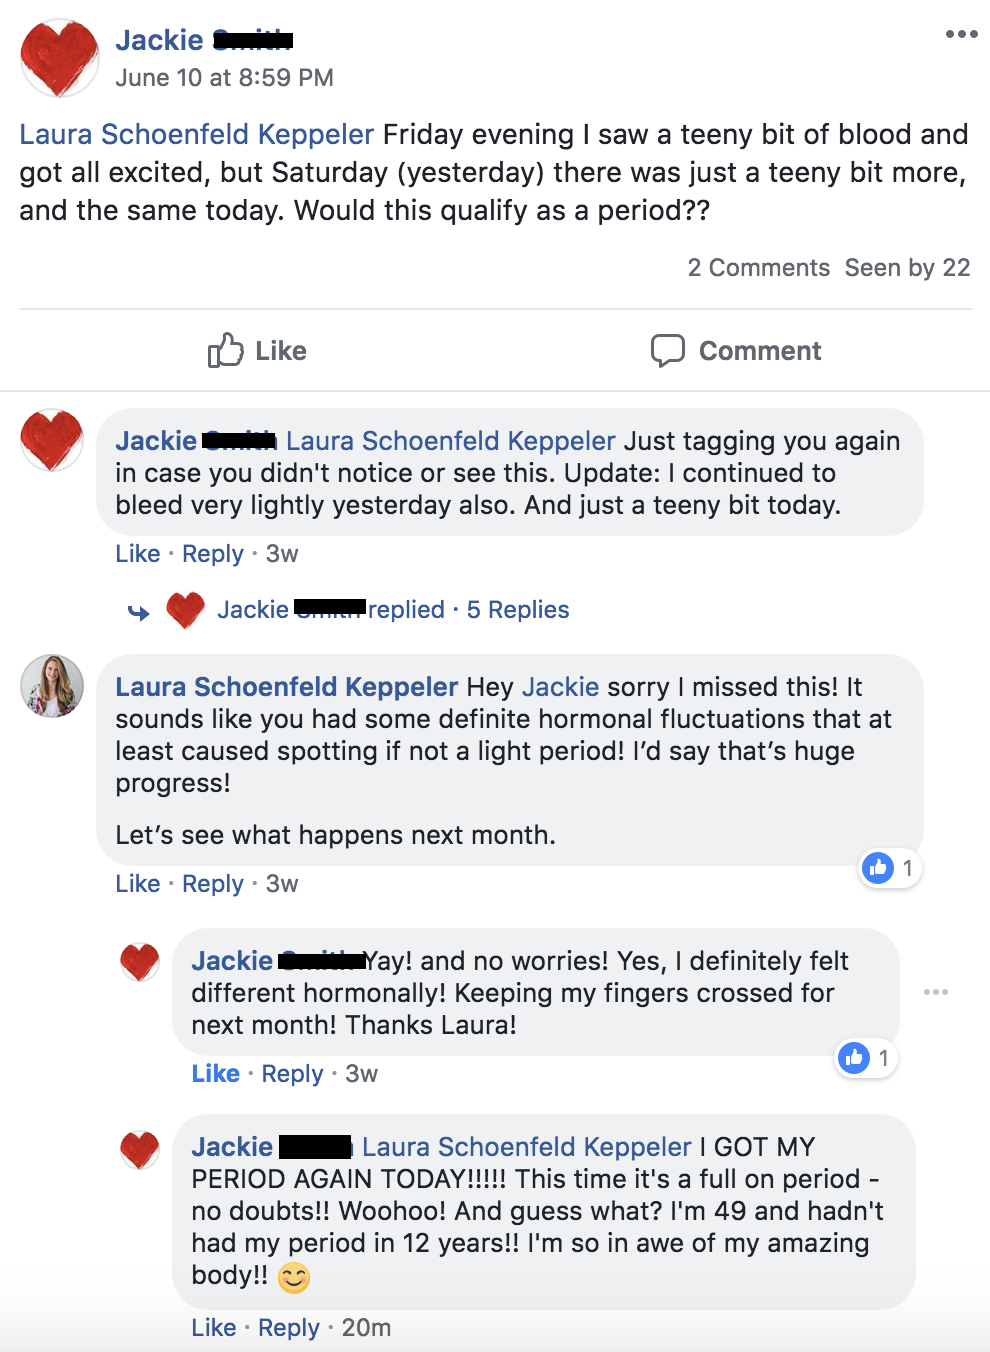Reply to the 'GOT MY PERIOD AGAIN' comment
The image size is (990, 1352).
(288, 1328)
